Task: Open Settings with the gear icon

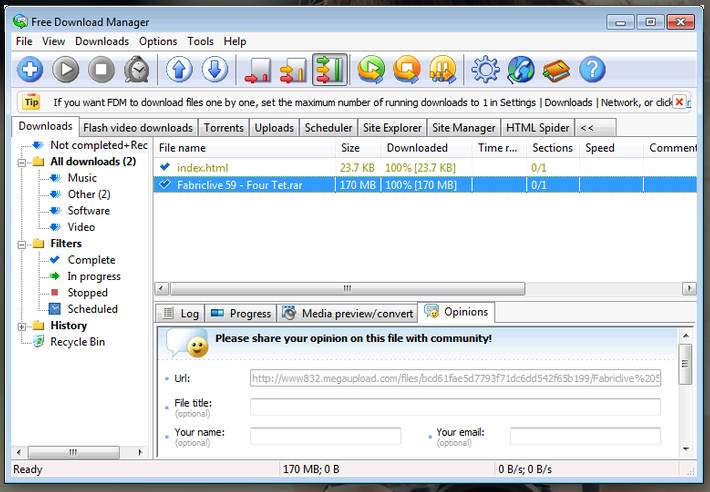Action: click(485, 70)
